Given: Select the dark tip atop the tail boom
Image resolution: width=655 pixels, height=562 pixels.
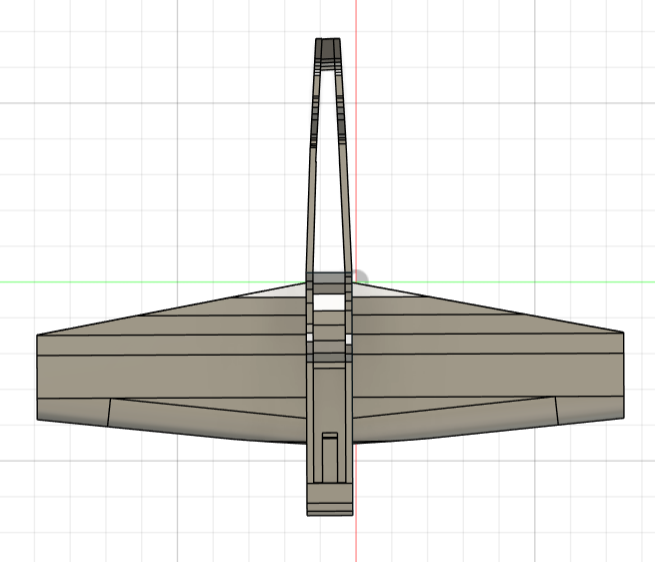Looking at the screenshot, I should [328, 47].
